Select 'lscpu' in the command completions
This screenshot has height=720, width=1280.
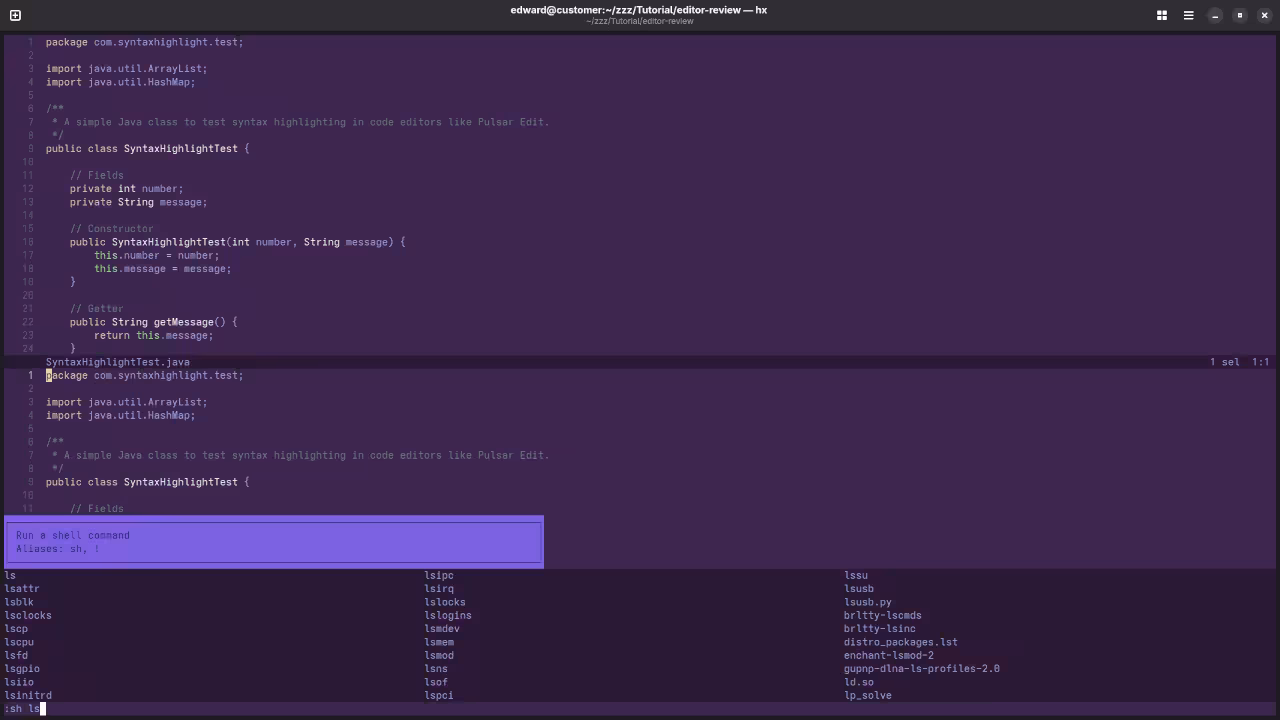19,642
